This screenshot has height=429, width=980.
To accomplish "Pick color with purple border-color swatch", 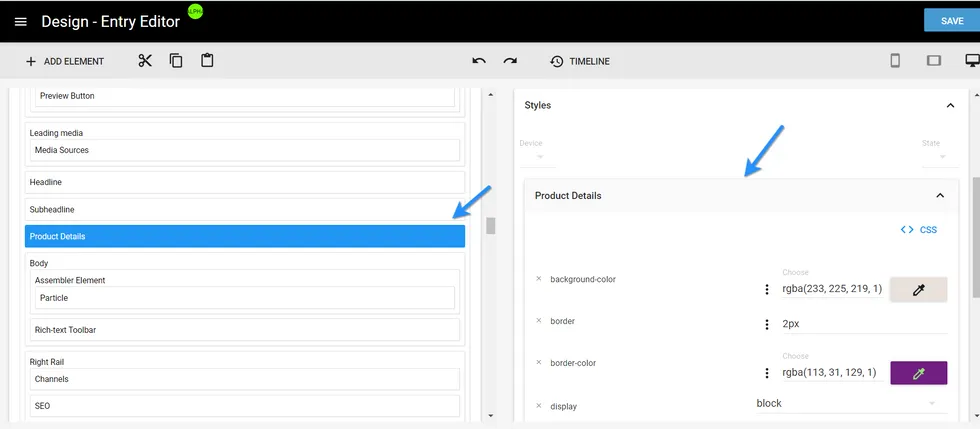I will [918, 373].
